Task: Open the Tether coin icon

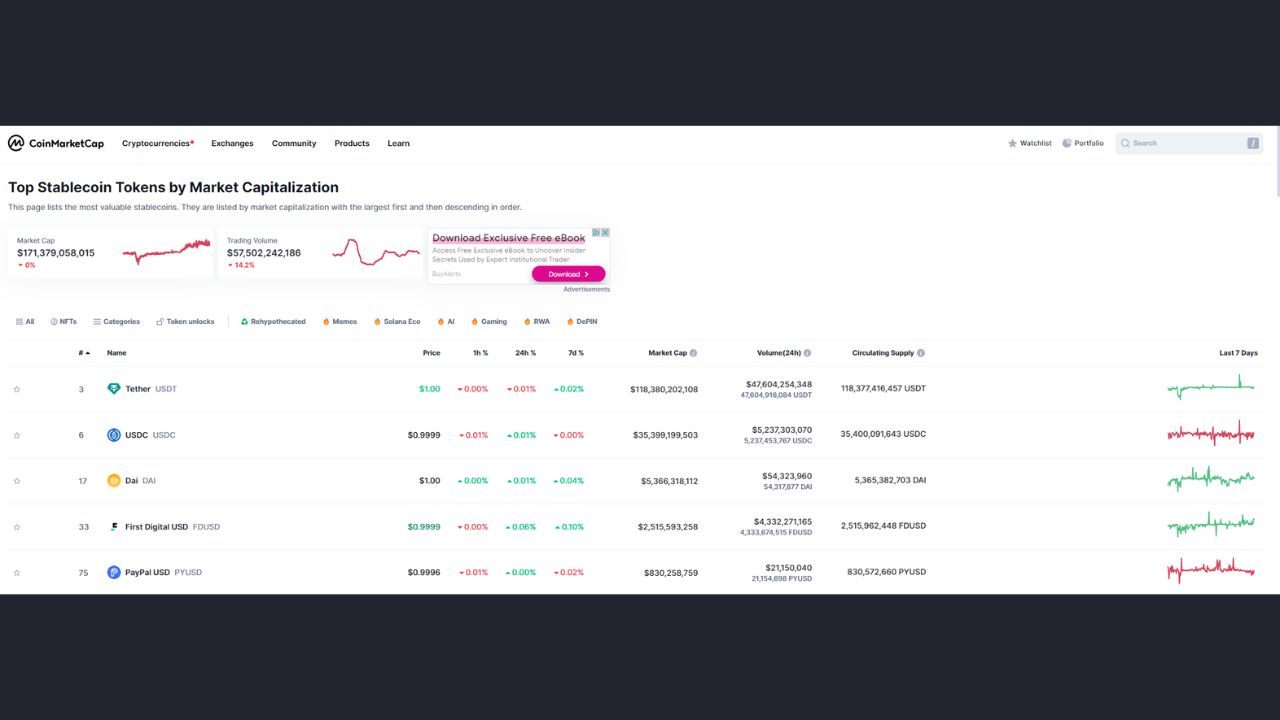Action: point(114,389)
